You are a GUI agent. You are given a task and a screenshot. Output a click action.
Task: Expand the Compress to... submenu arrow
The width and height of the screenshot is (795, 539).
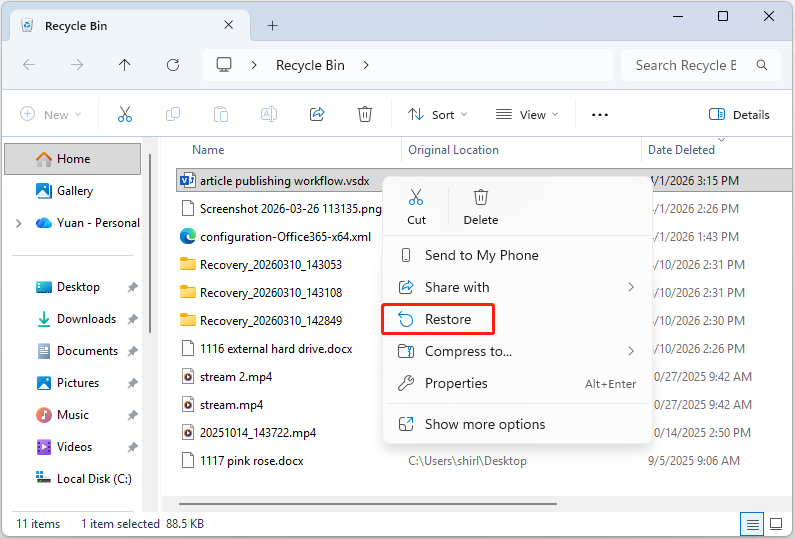tap(631, 351)
